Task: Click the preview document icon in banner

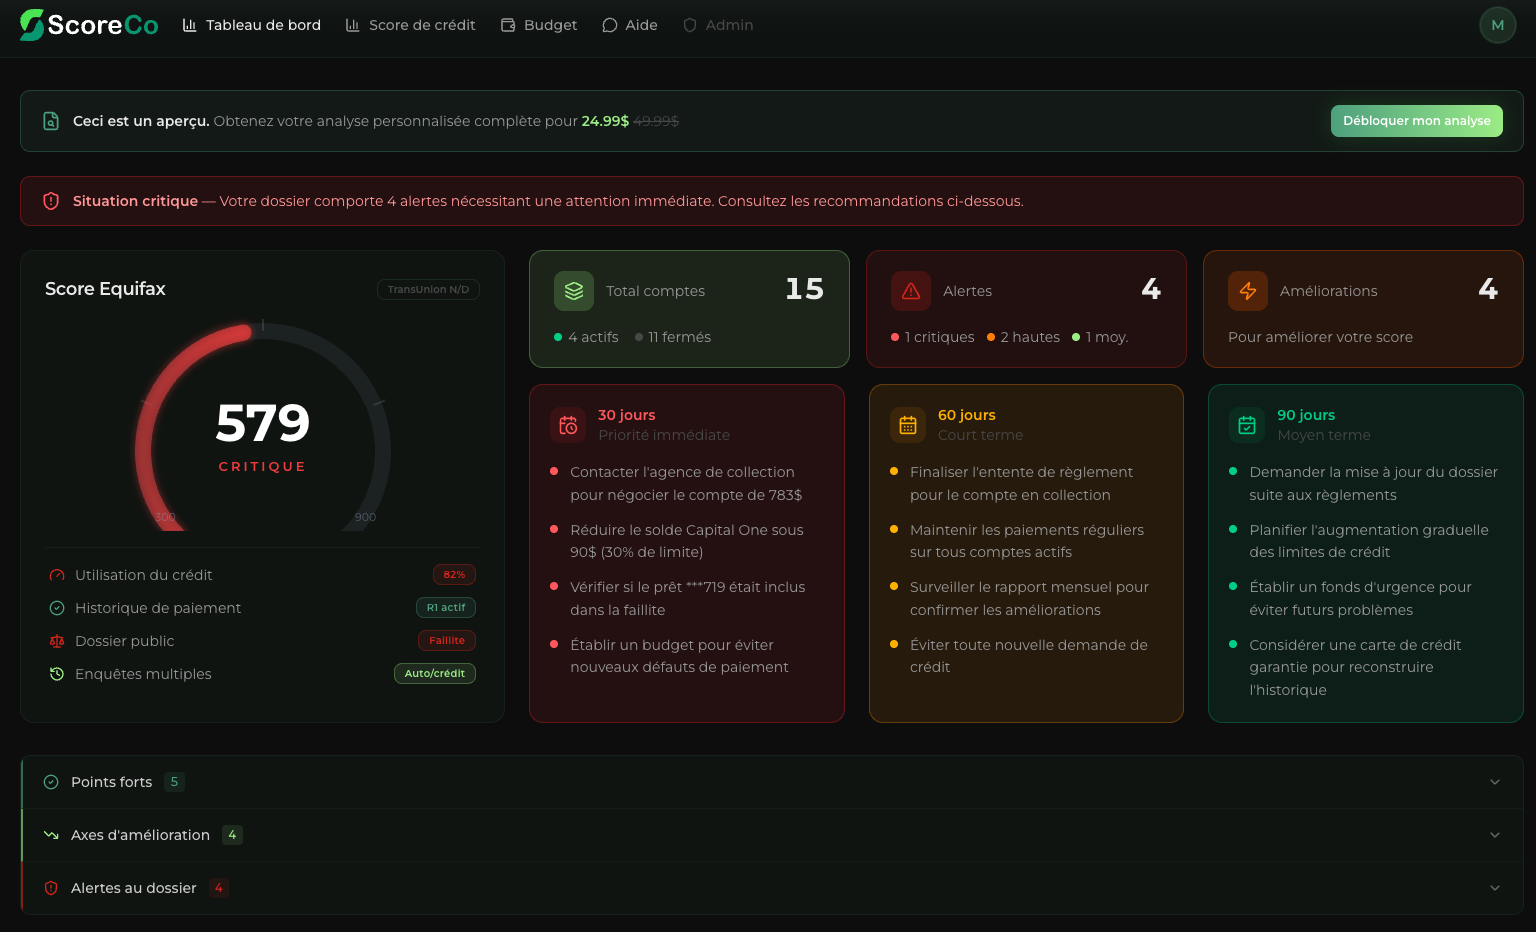Action: point(51,121)
